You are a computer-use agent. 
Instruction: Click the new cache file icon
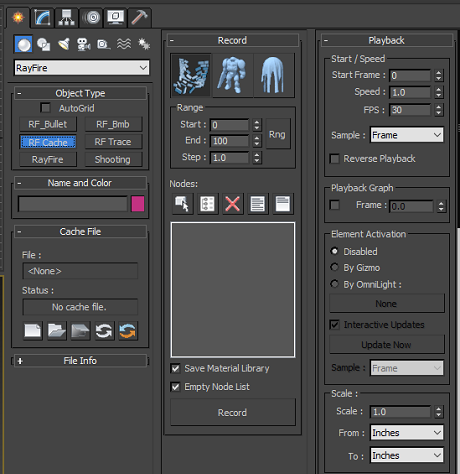point(32,331)
